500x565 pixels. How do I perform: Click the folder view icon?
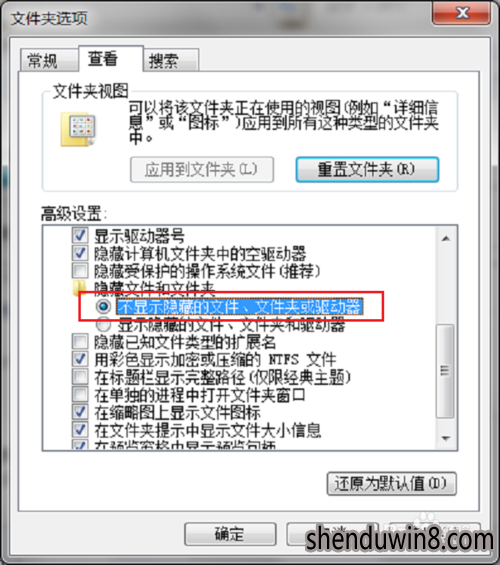tap(78, 130)
